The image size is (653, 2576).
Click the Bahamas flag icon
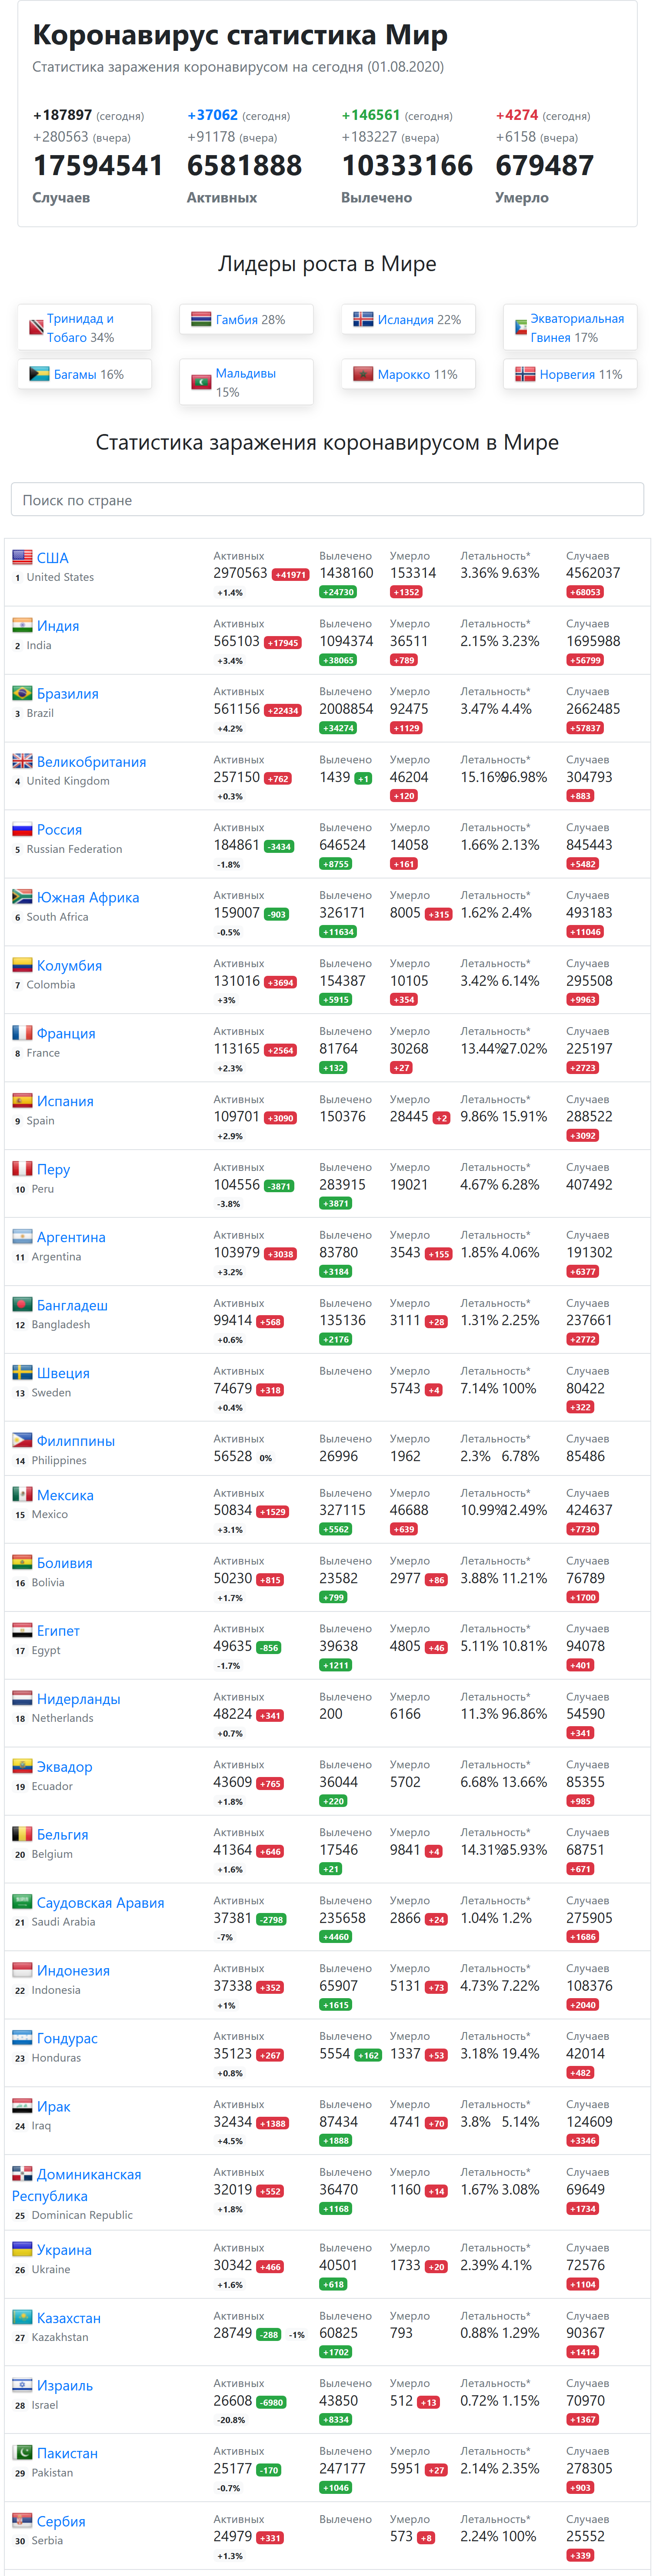tap(39, 374)
